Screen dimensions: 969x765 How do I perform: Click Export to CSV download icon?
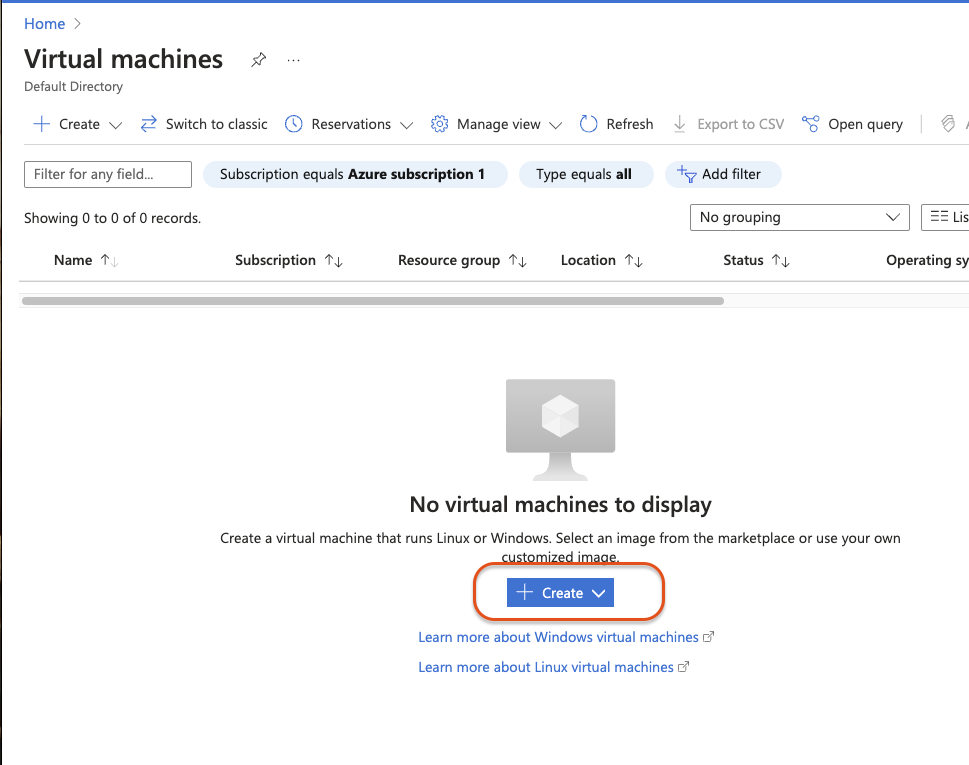(x=679, y=124)
